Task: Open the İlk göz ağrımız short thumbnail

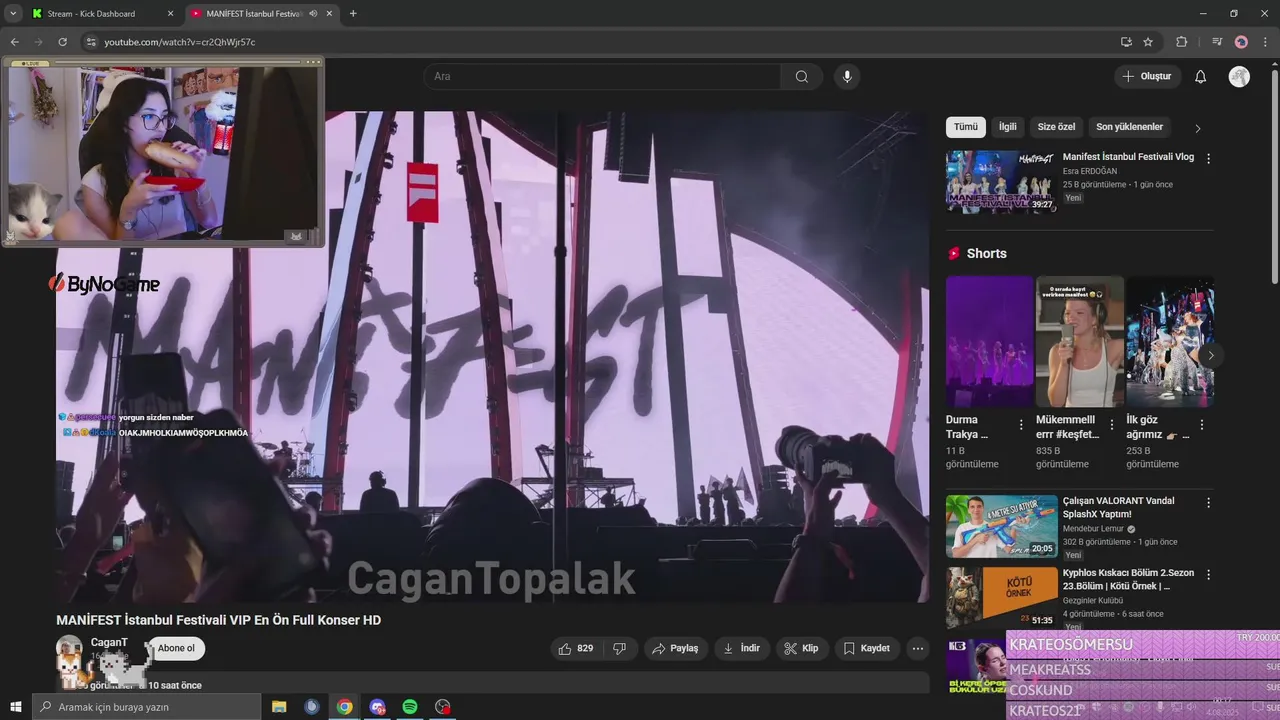Action: point(1170,342)
